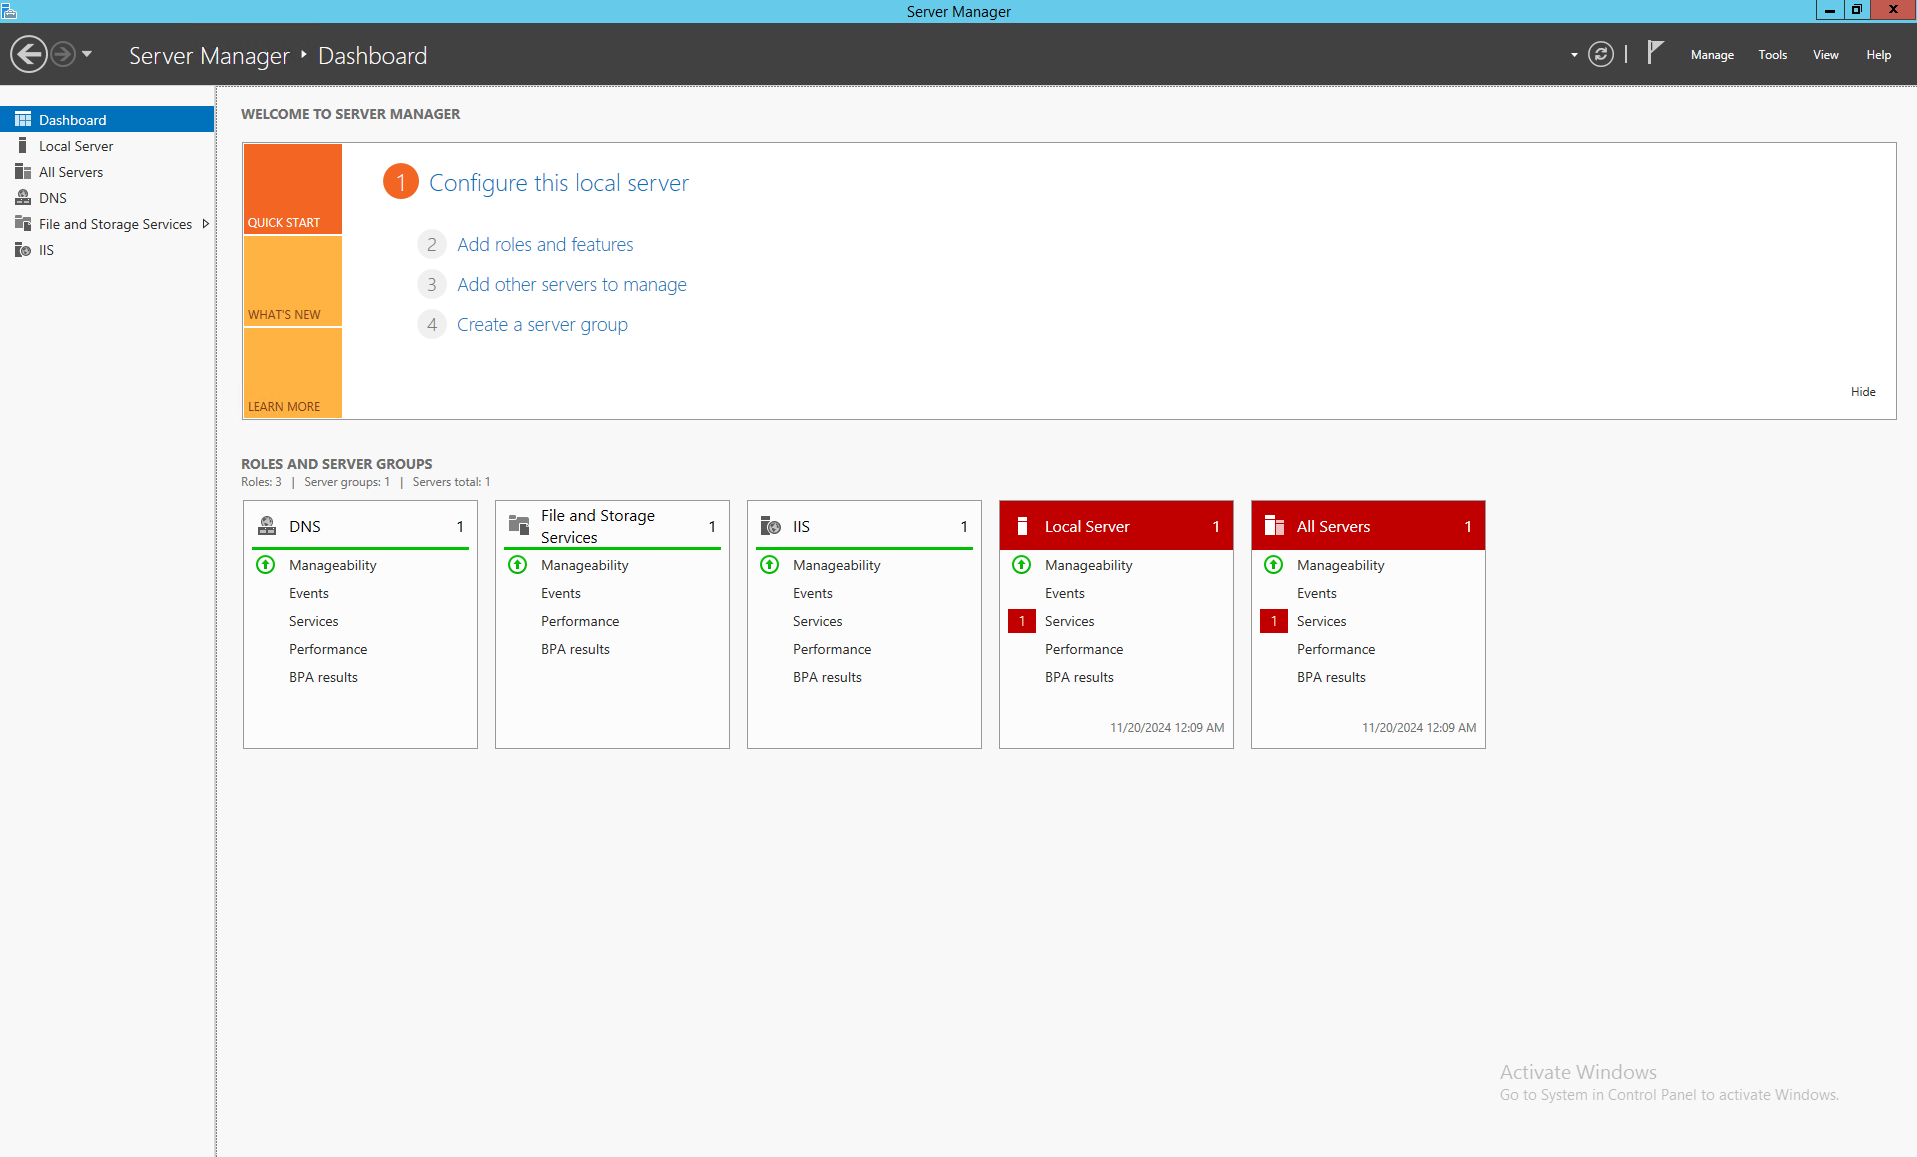Click All Servers Services alert badge
This screenshot has height=1157, width=1917.
click(1274, 621)
